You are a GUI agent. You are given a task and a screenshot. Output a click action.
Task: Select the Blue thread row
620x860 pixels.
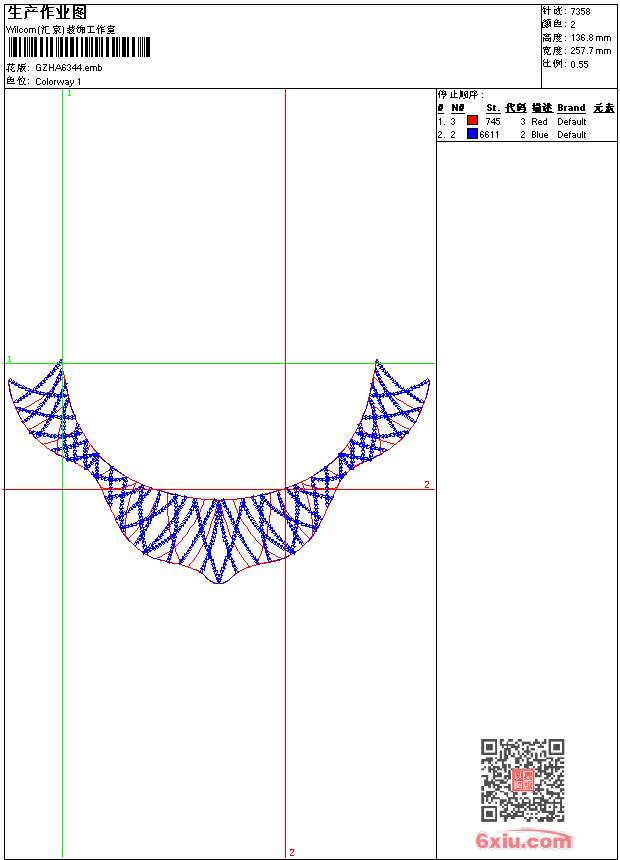[539, 134]
